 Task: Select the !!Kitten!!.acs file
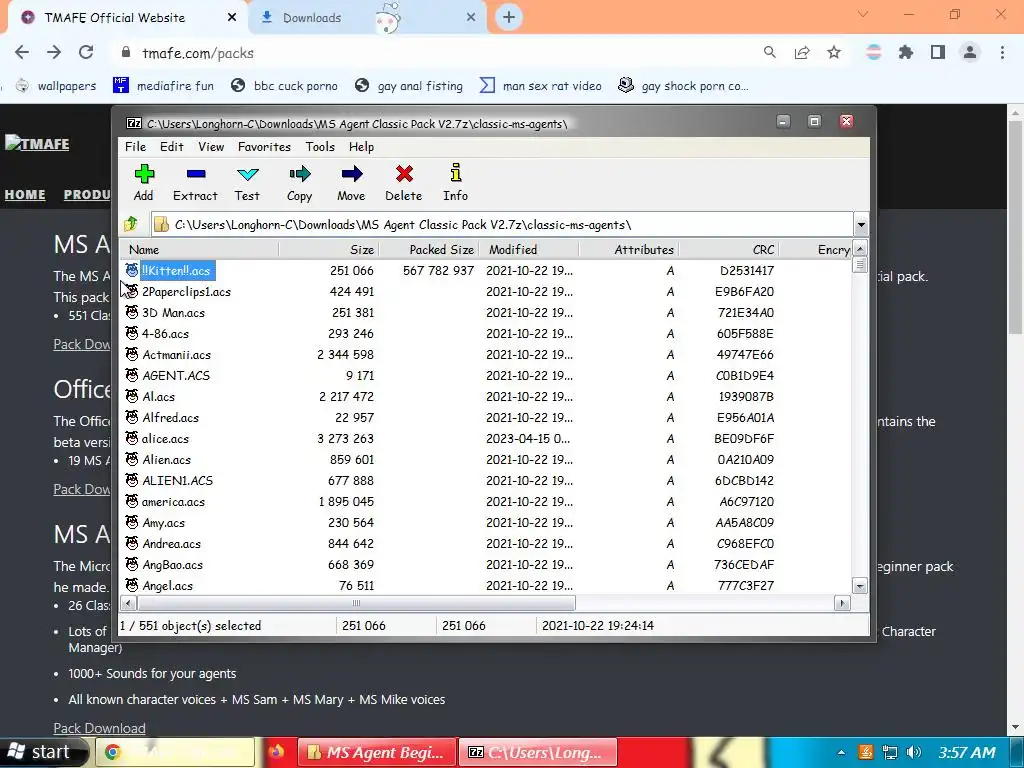pos(176,270)
